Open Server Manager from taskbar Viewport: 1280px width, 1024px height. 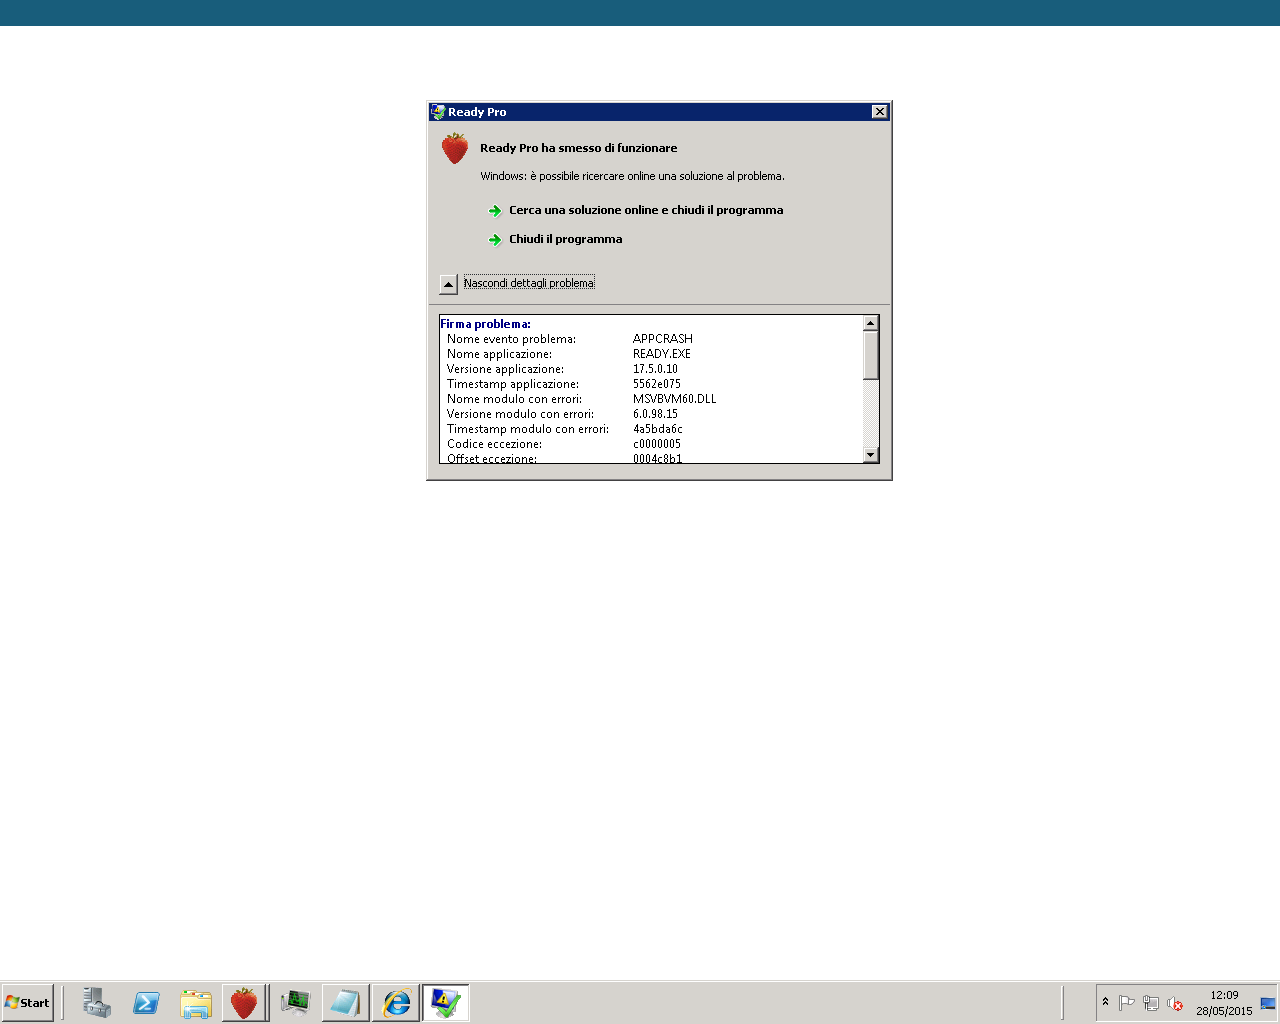coord(96,1003)
